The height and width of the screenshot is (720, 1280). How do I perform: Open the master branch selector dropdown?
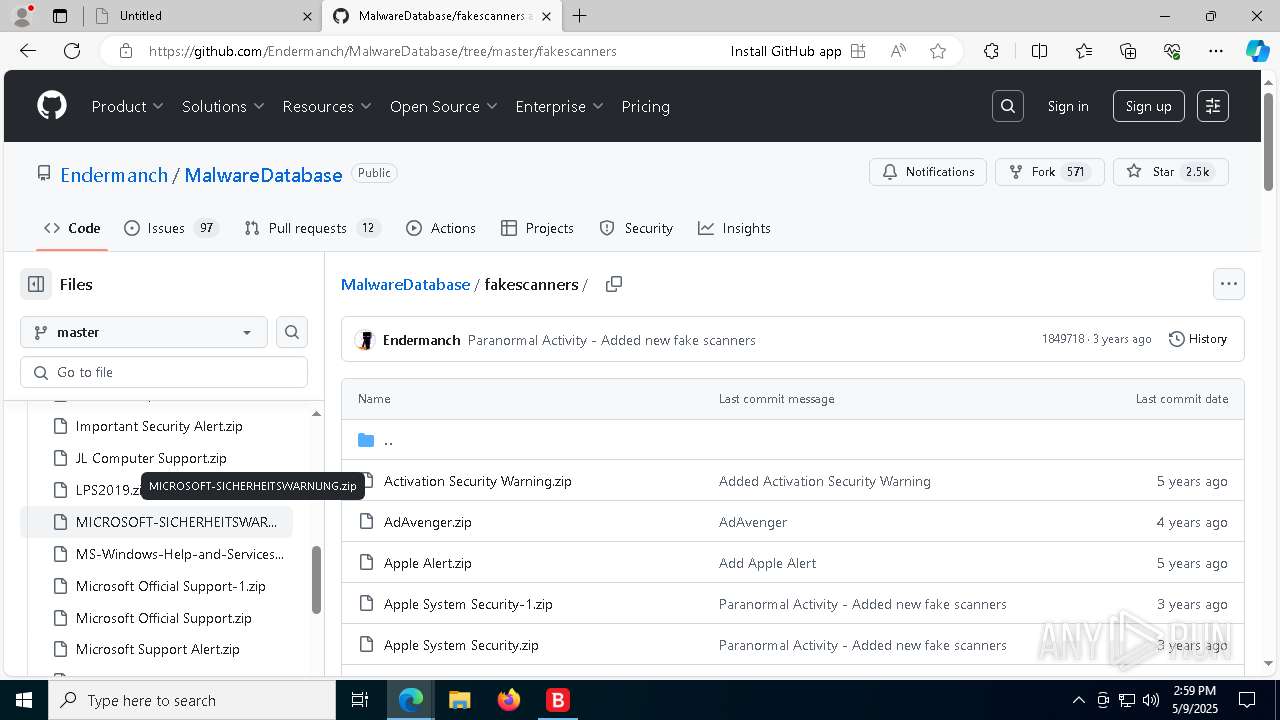144,332
